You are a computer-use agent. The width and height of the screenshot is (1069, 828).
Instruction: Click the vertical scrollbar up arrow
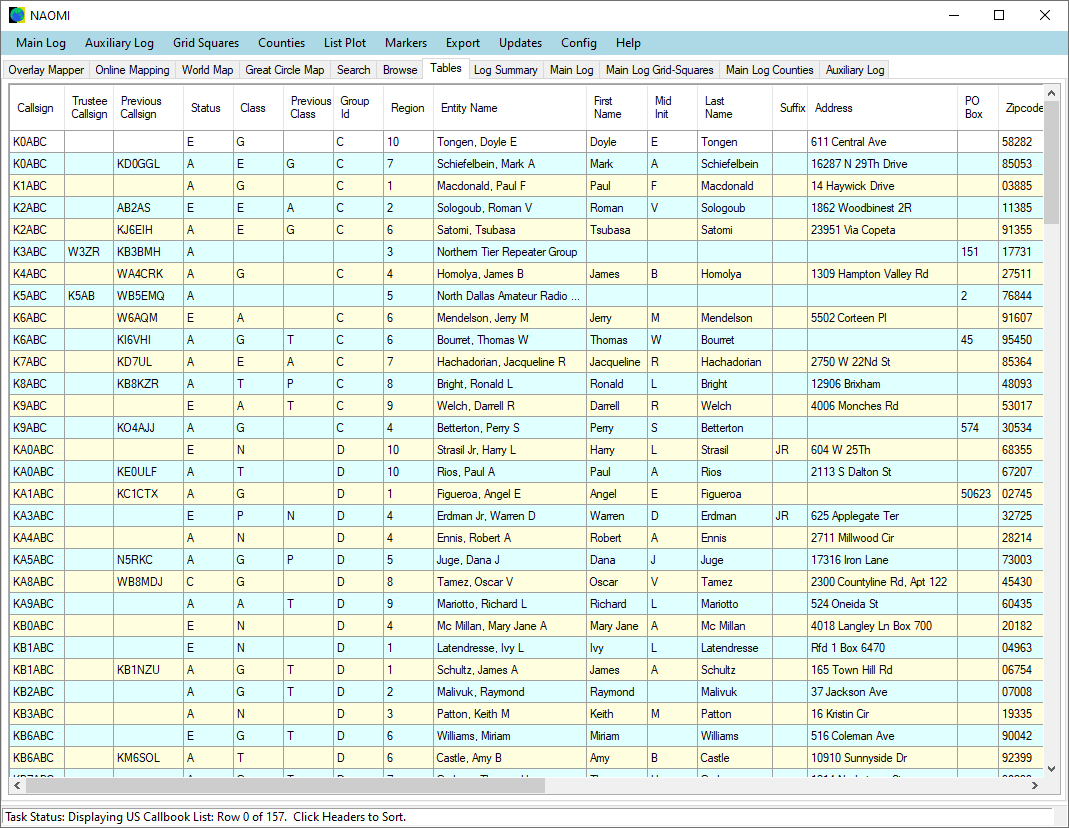1051,93
